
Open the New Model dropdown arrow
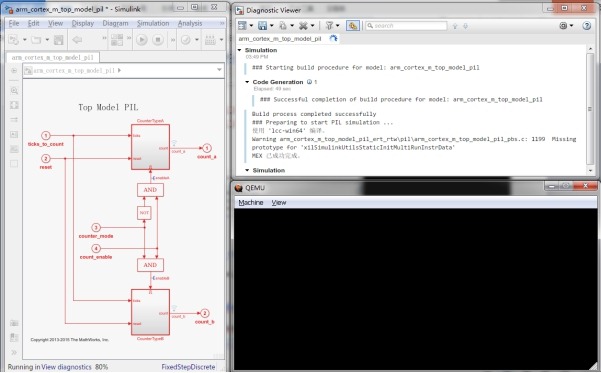tap(25, 39)
